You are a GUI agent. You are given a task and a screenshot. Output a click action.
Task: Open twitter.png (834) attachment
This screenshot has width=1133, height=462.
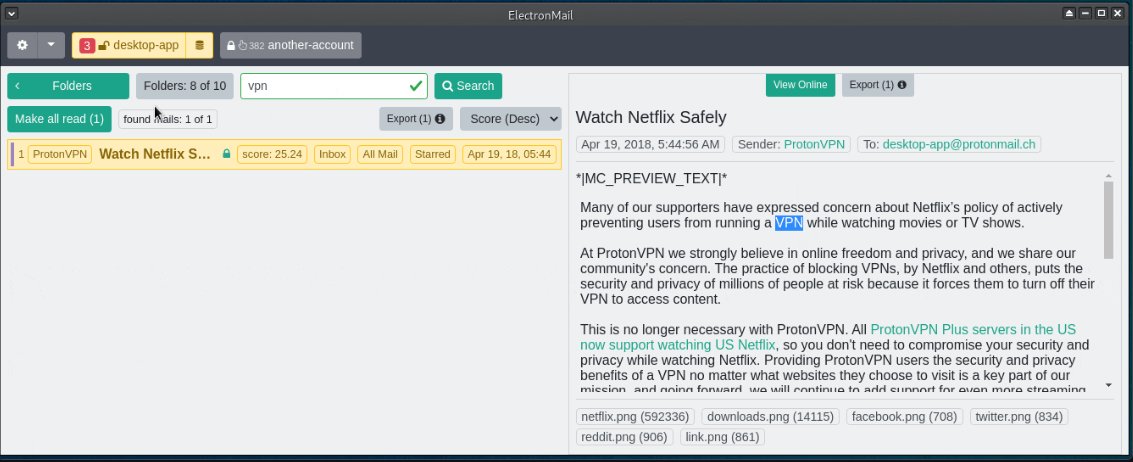(1019, 416)
